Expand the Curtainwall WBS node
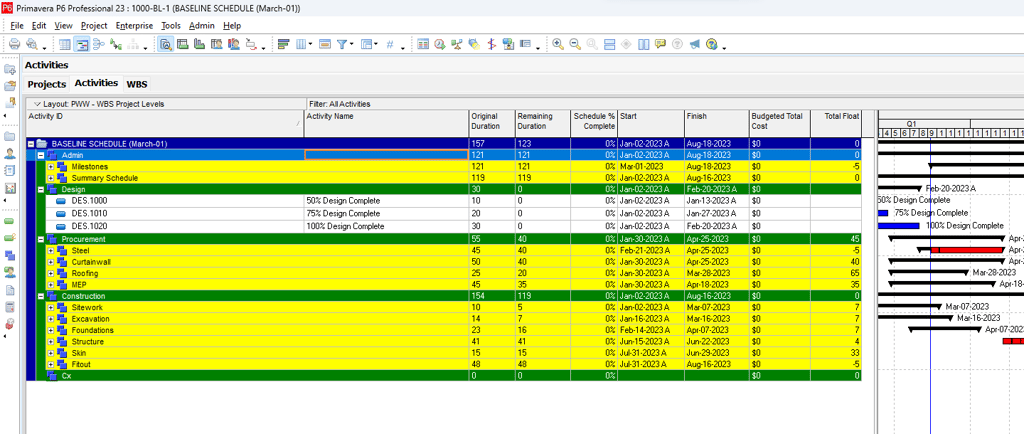Screen dimensions: 1024x434 [x=50, y=262]
